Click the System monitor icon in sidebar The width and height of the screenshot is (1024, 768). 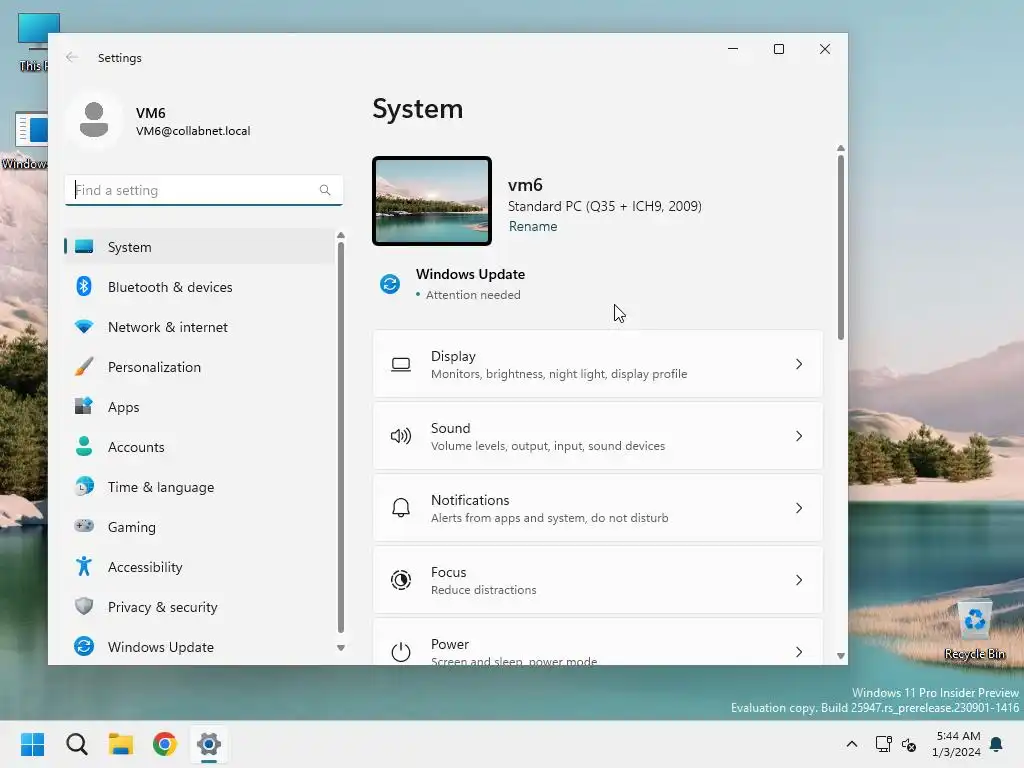(x=84, y=247)
